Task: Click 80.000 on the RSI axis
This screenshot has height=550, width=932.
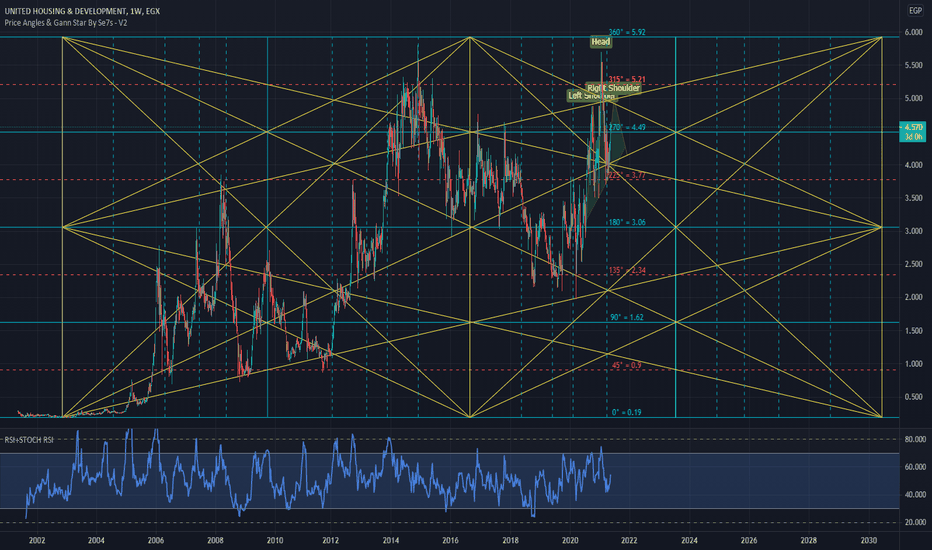Action: [x=915, y=439]
